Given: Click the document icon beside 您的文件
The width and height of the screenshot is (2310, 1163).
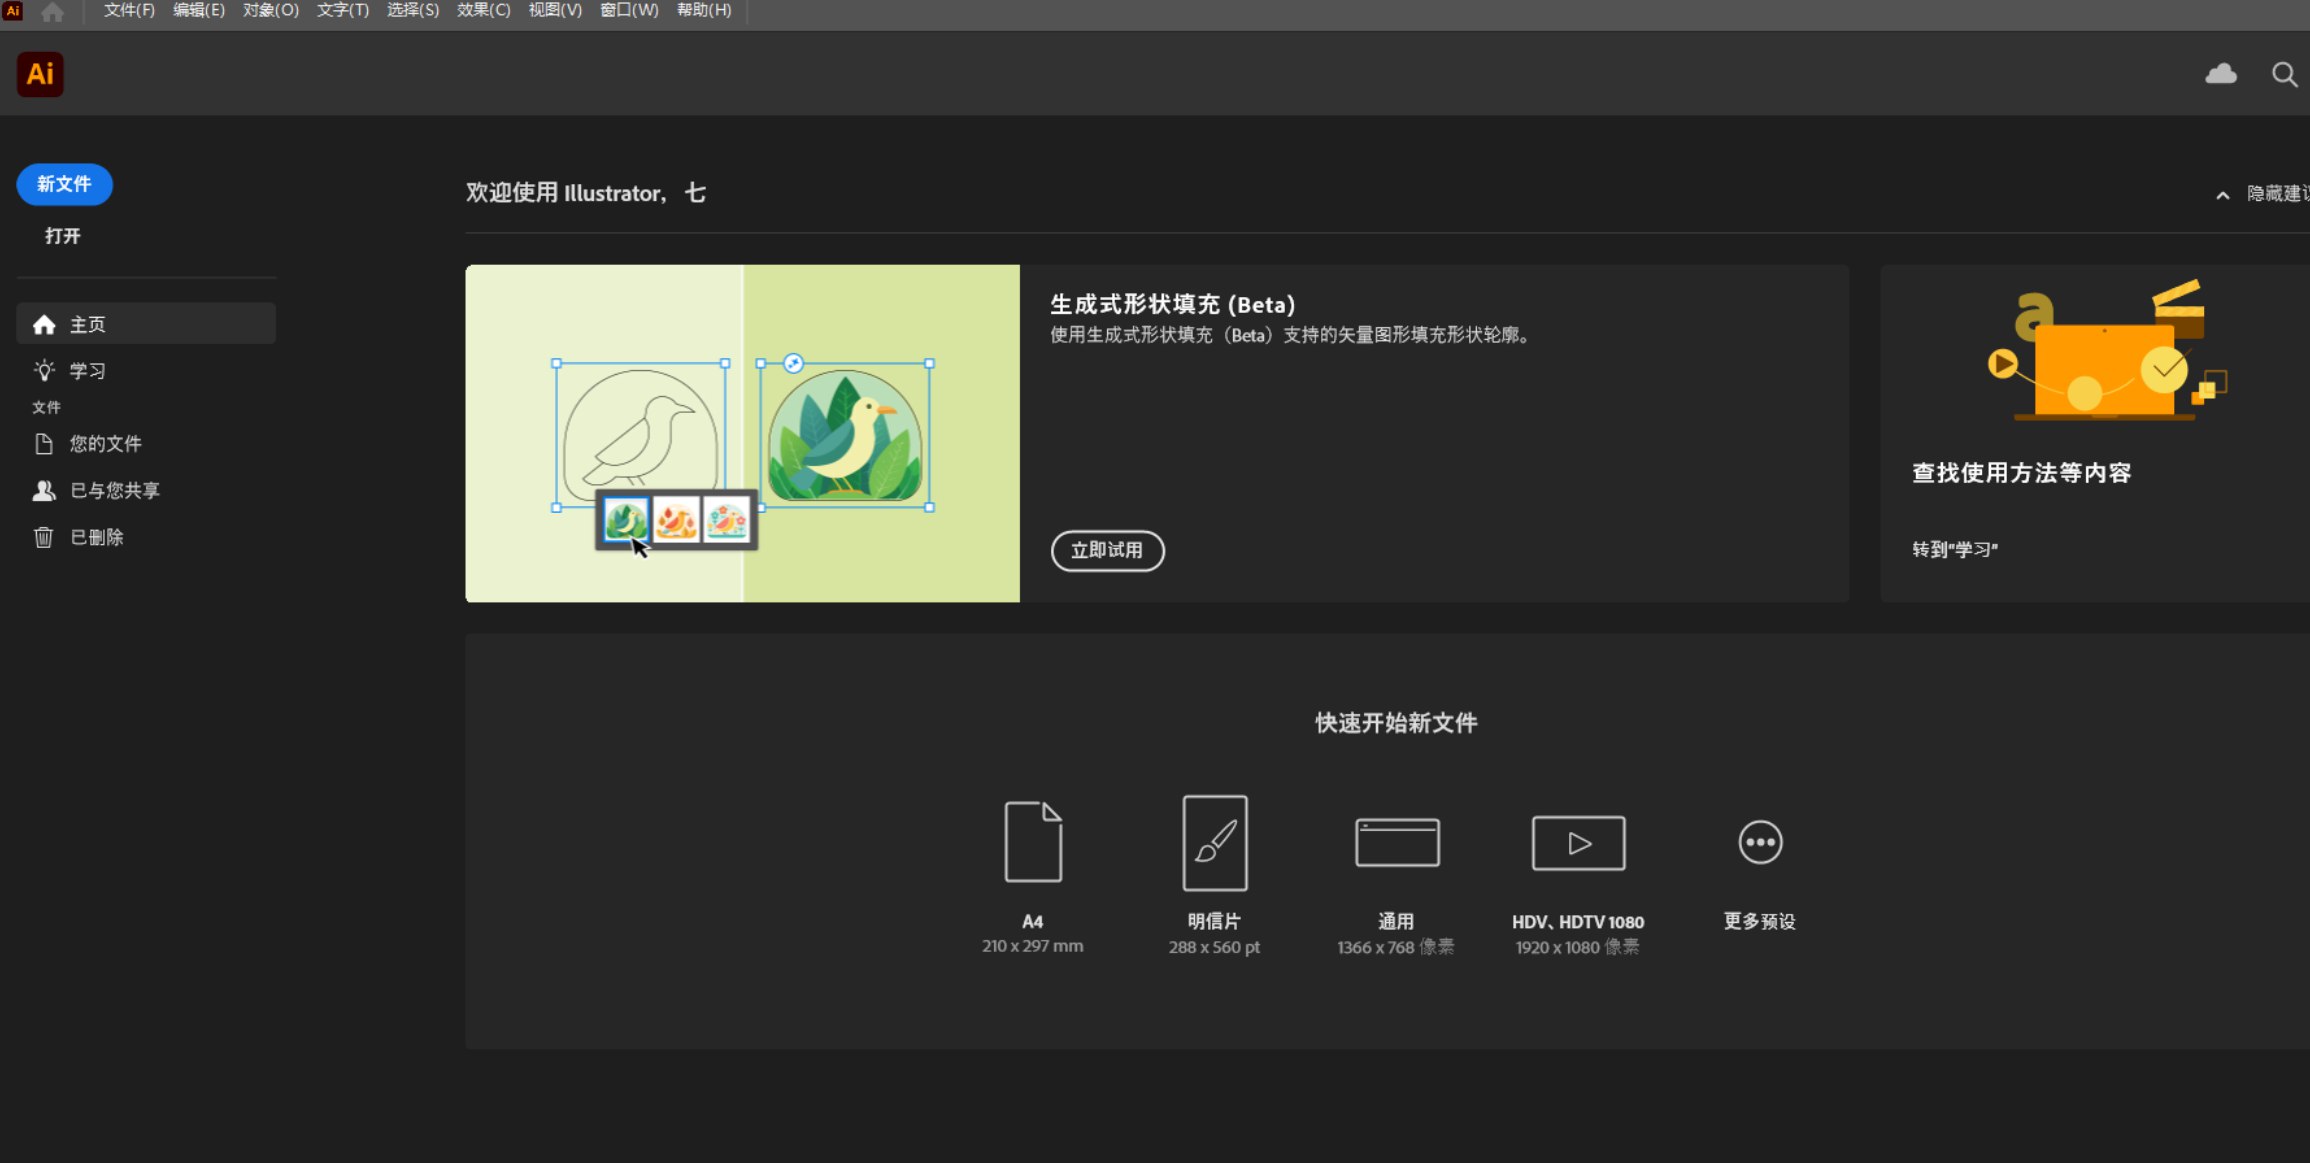Looking at the screenshot, I should point(44,444).
